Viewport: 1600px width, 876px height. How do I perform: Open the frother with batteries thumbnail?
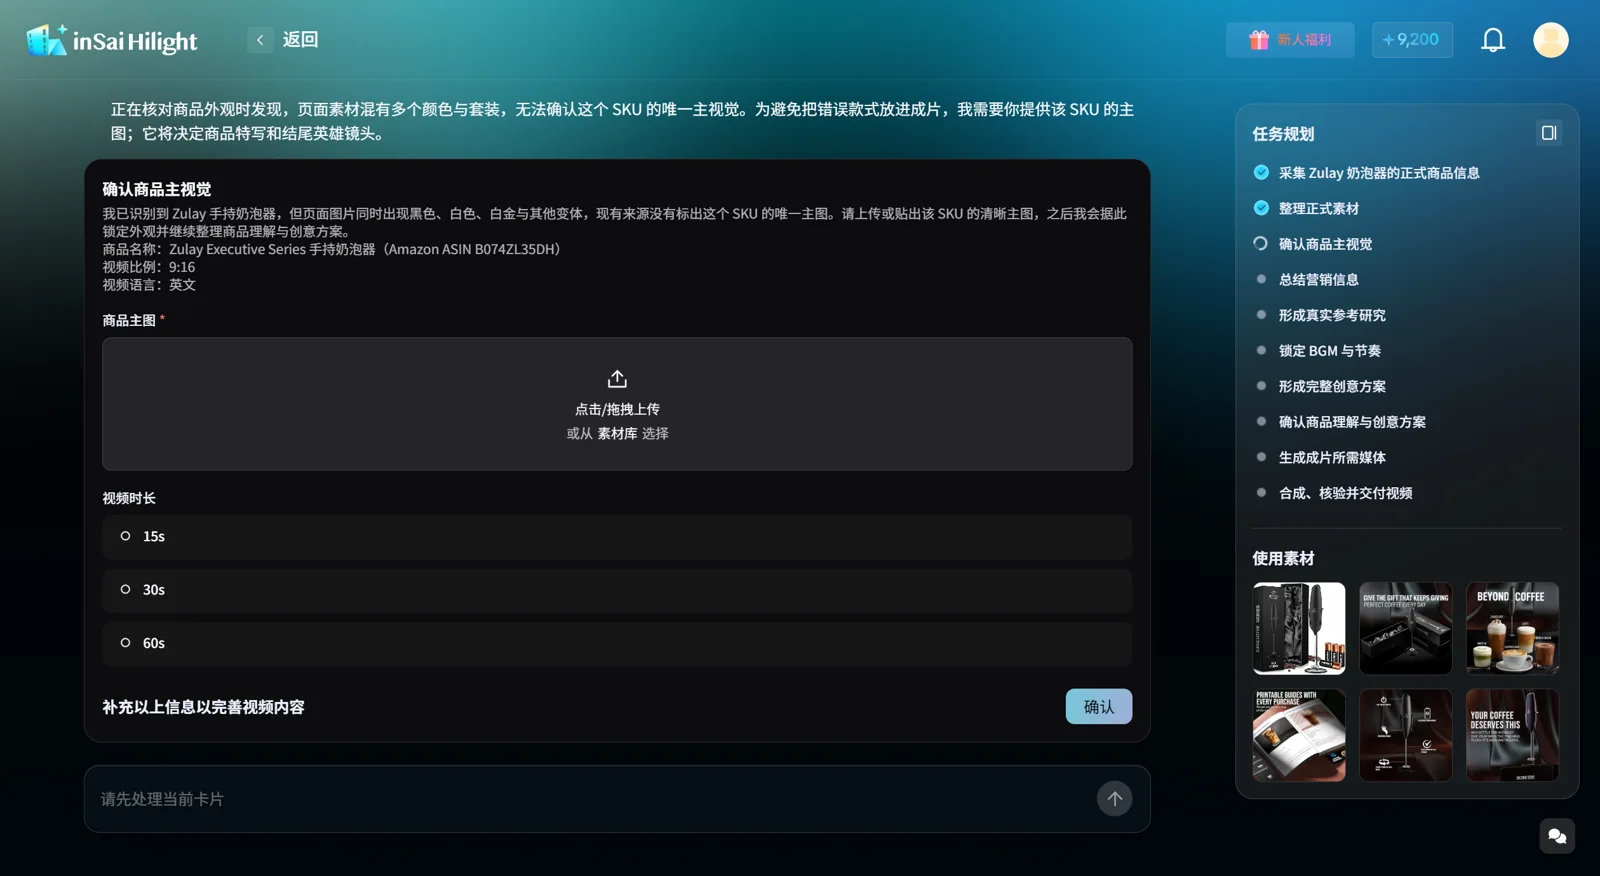(1299, 628)
